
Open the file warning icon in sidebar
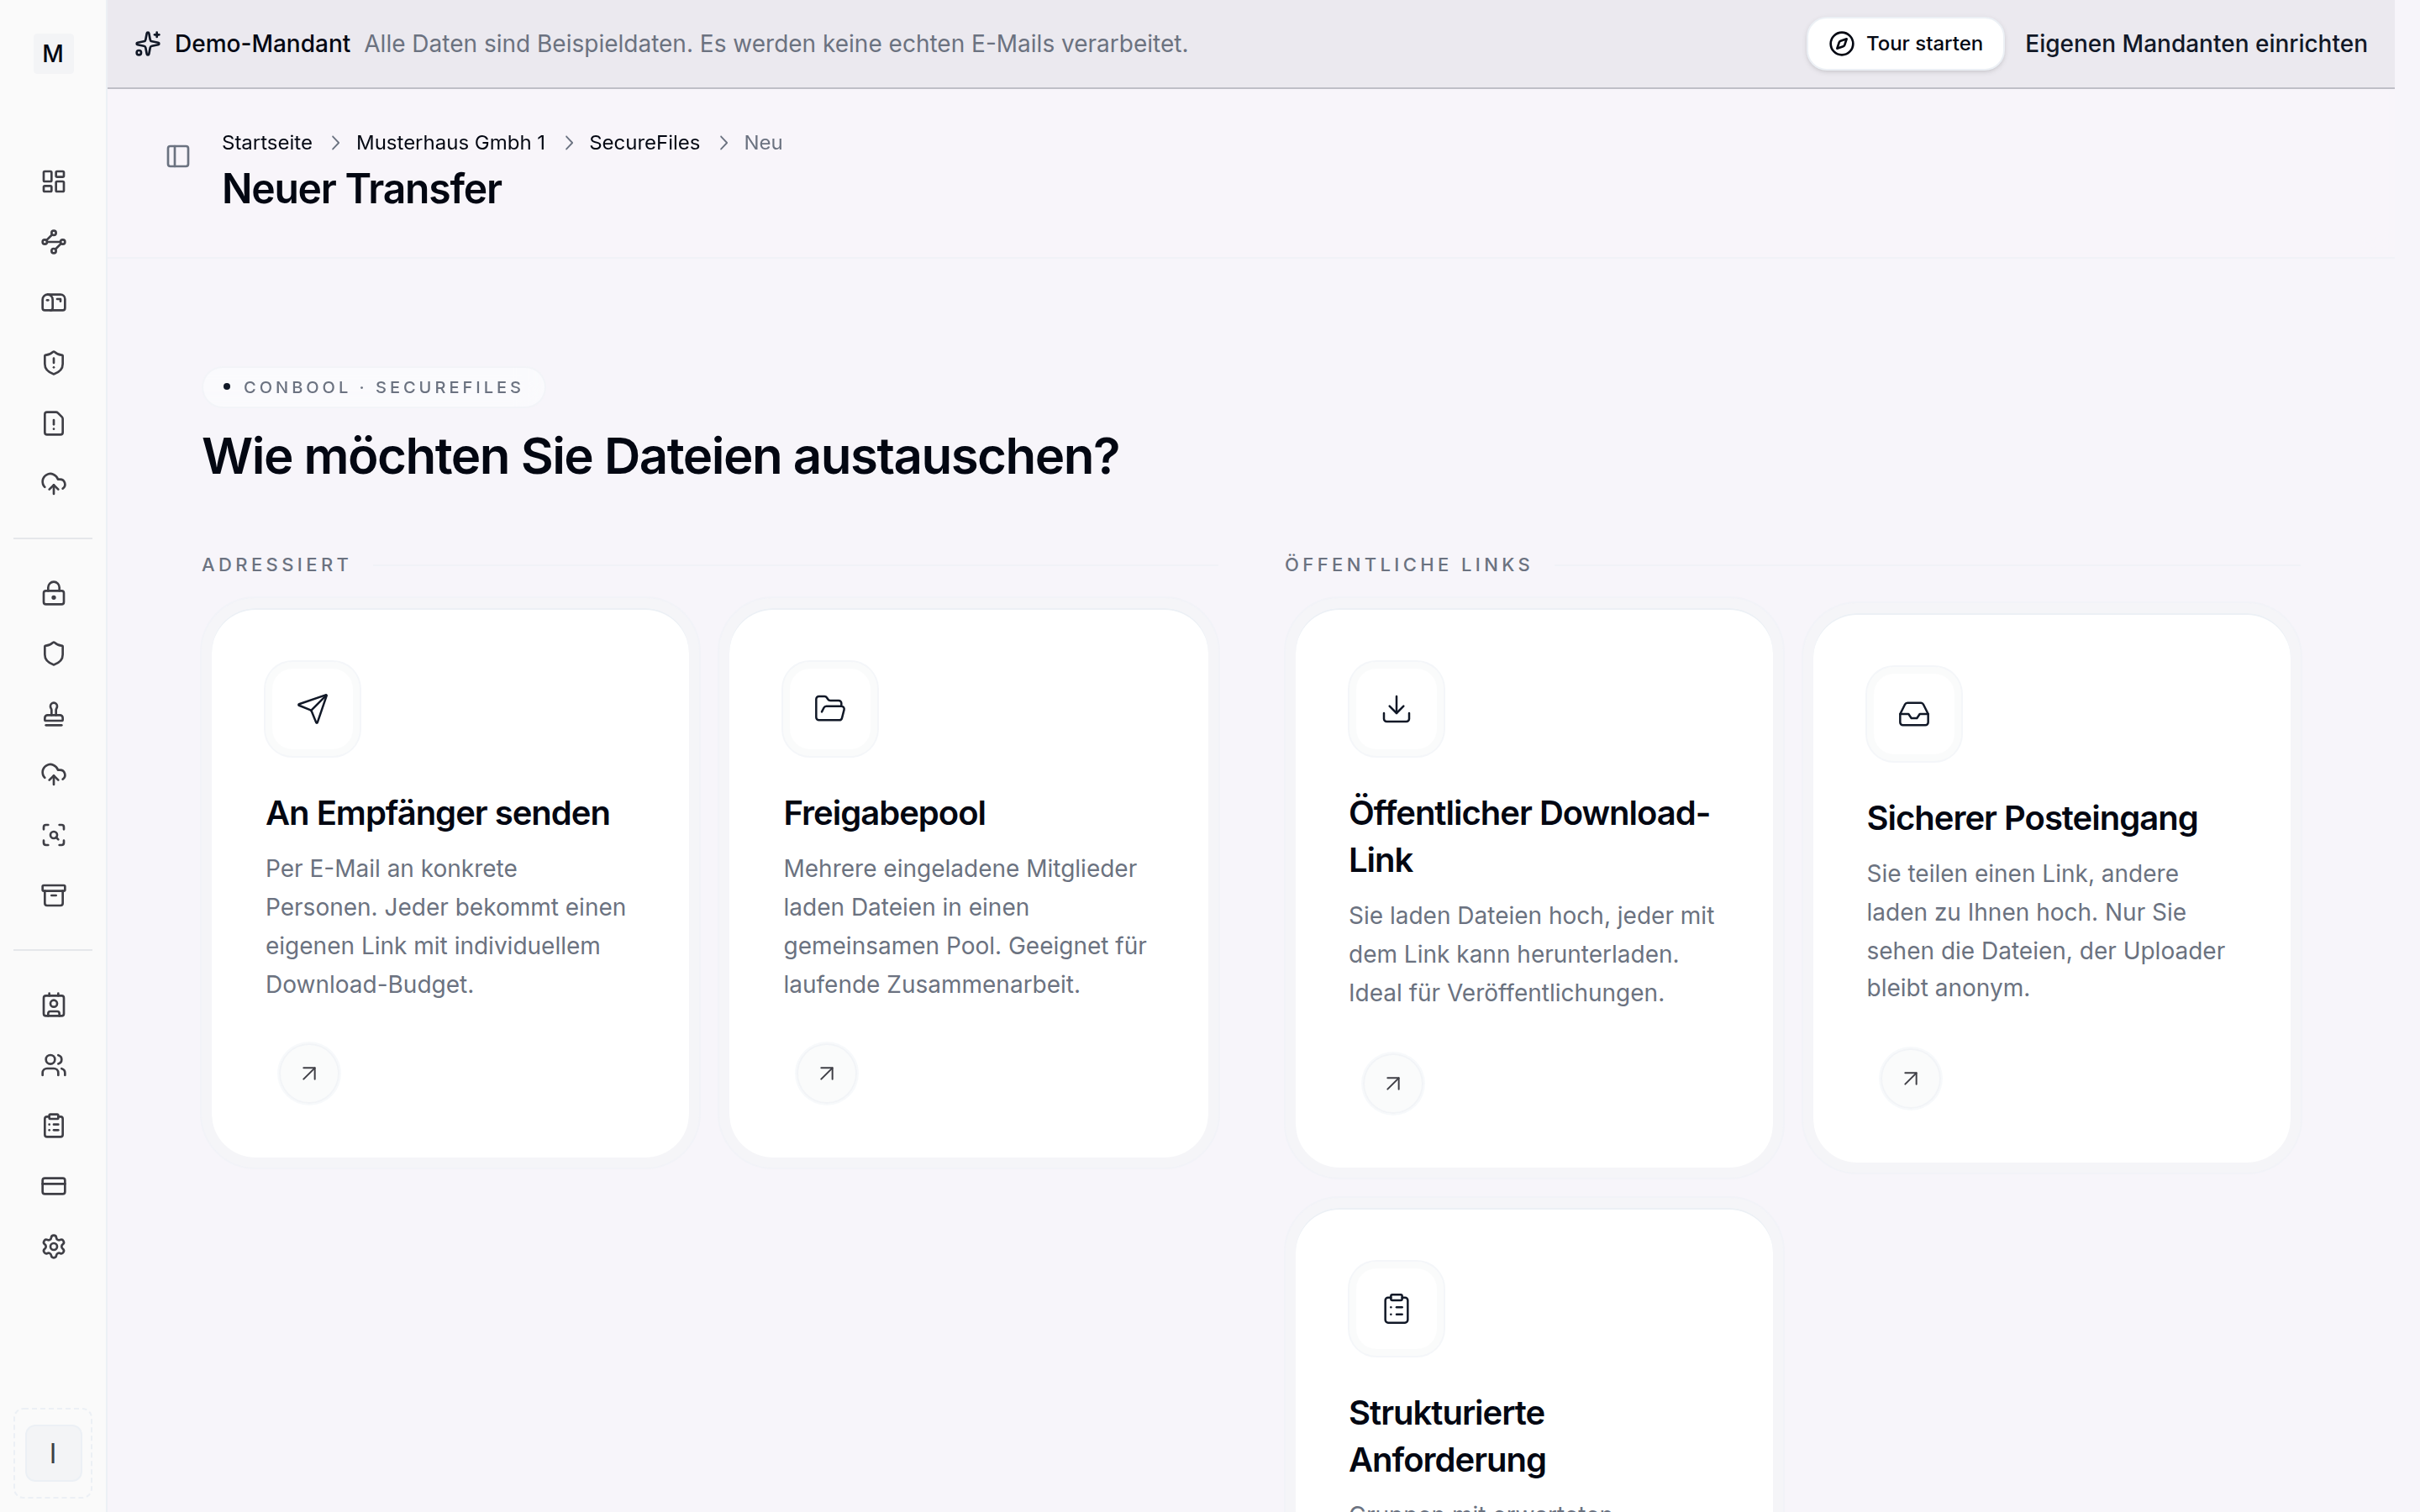(53, 423)
